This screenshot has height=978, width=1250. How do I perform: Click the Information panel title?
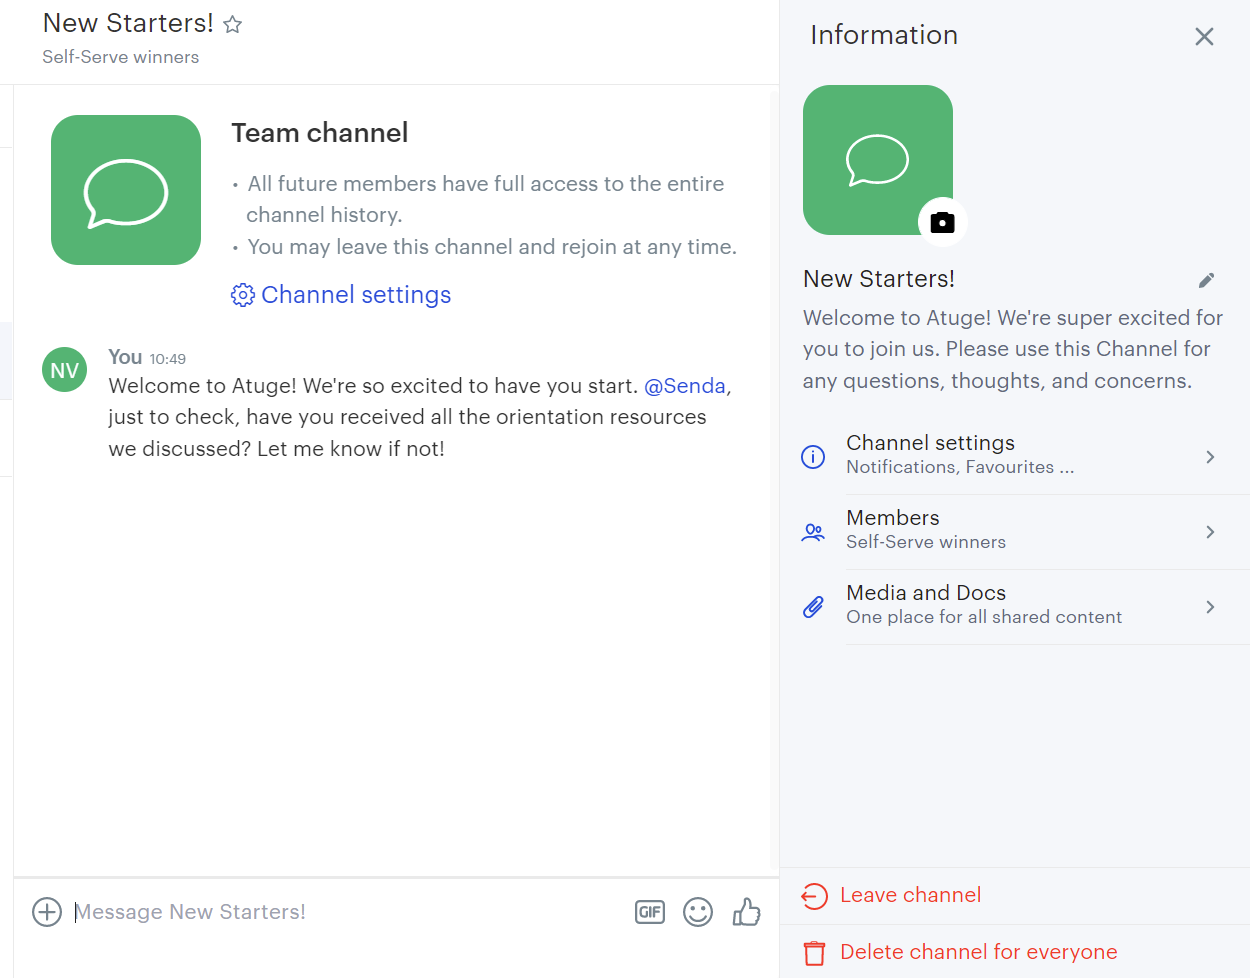(x=884, y=35)
